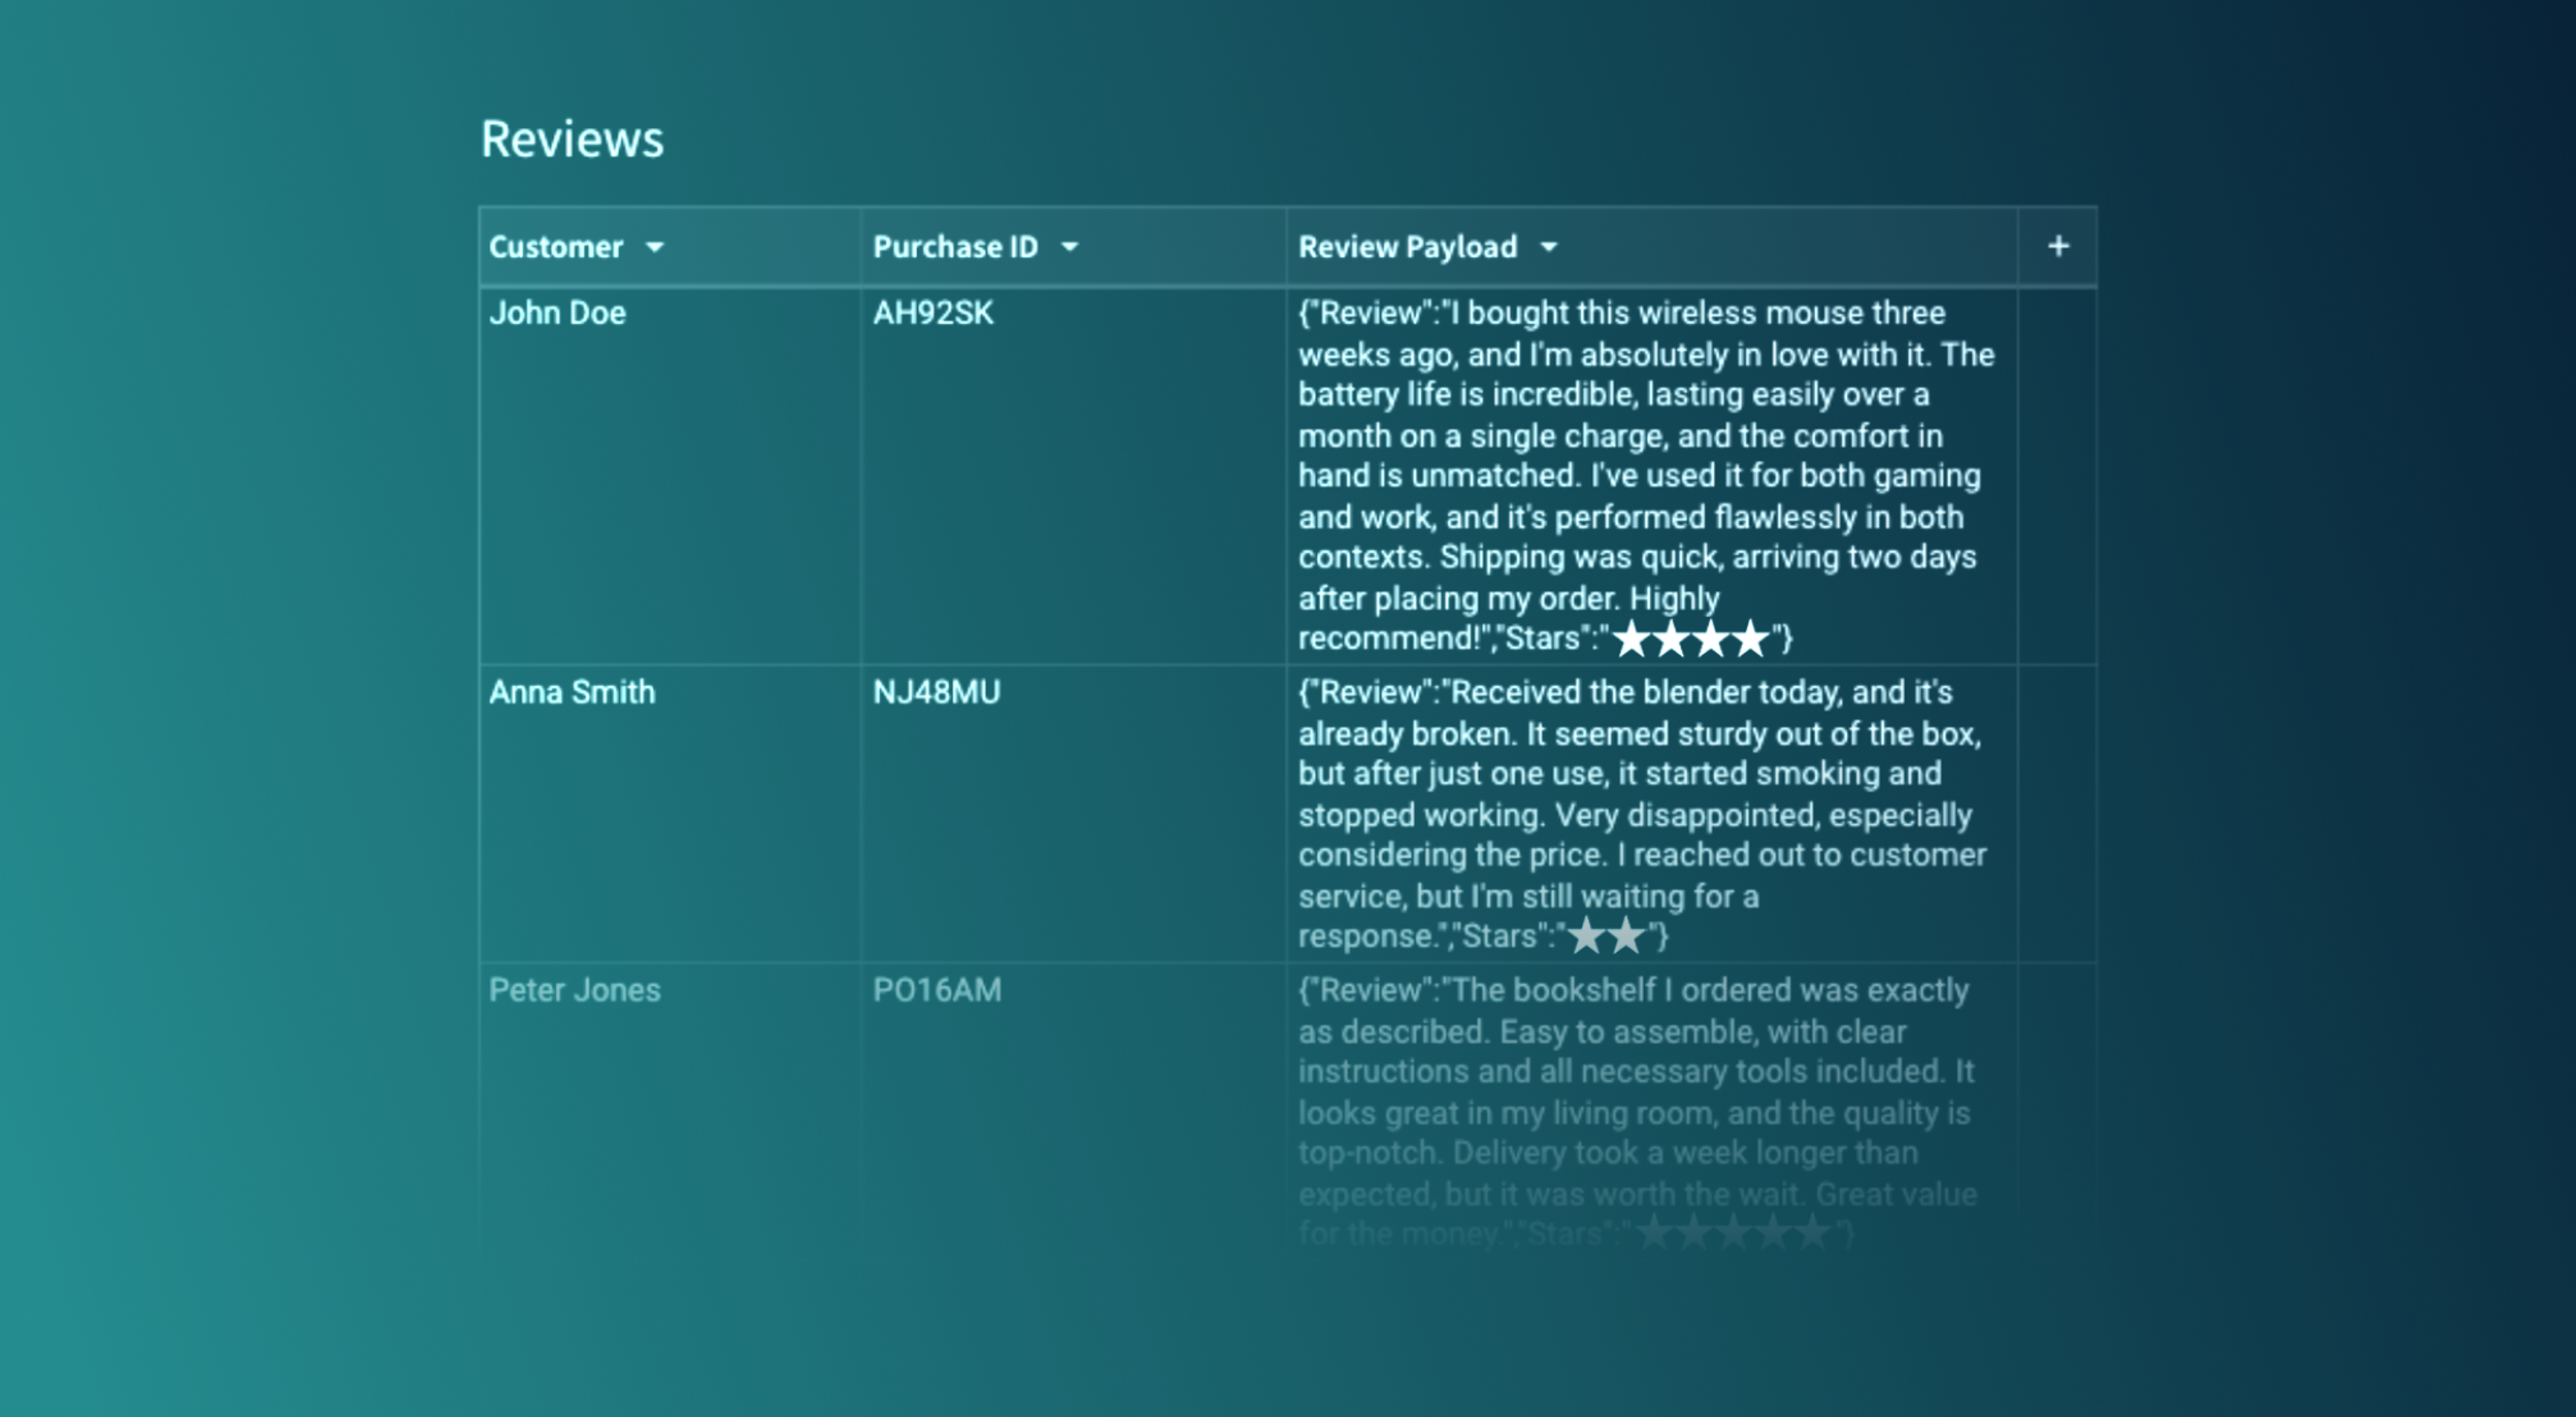Open the Review Payload column dropdown arrow
Screen dimensions: 2576x1417
pyautogui.click(x=1548, y=247)
